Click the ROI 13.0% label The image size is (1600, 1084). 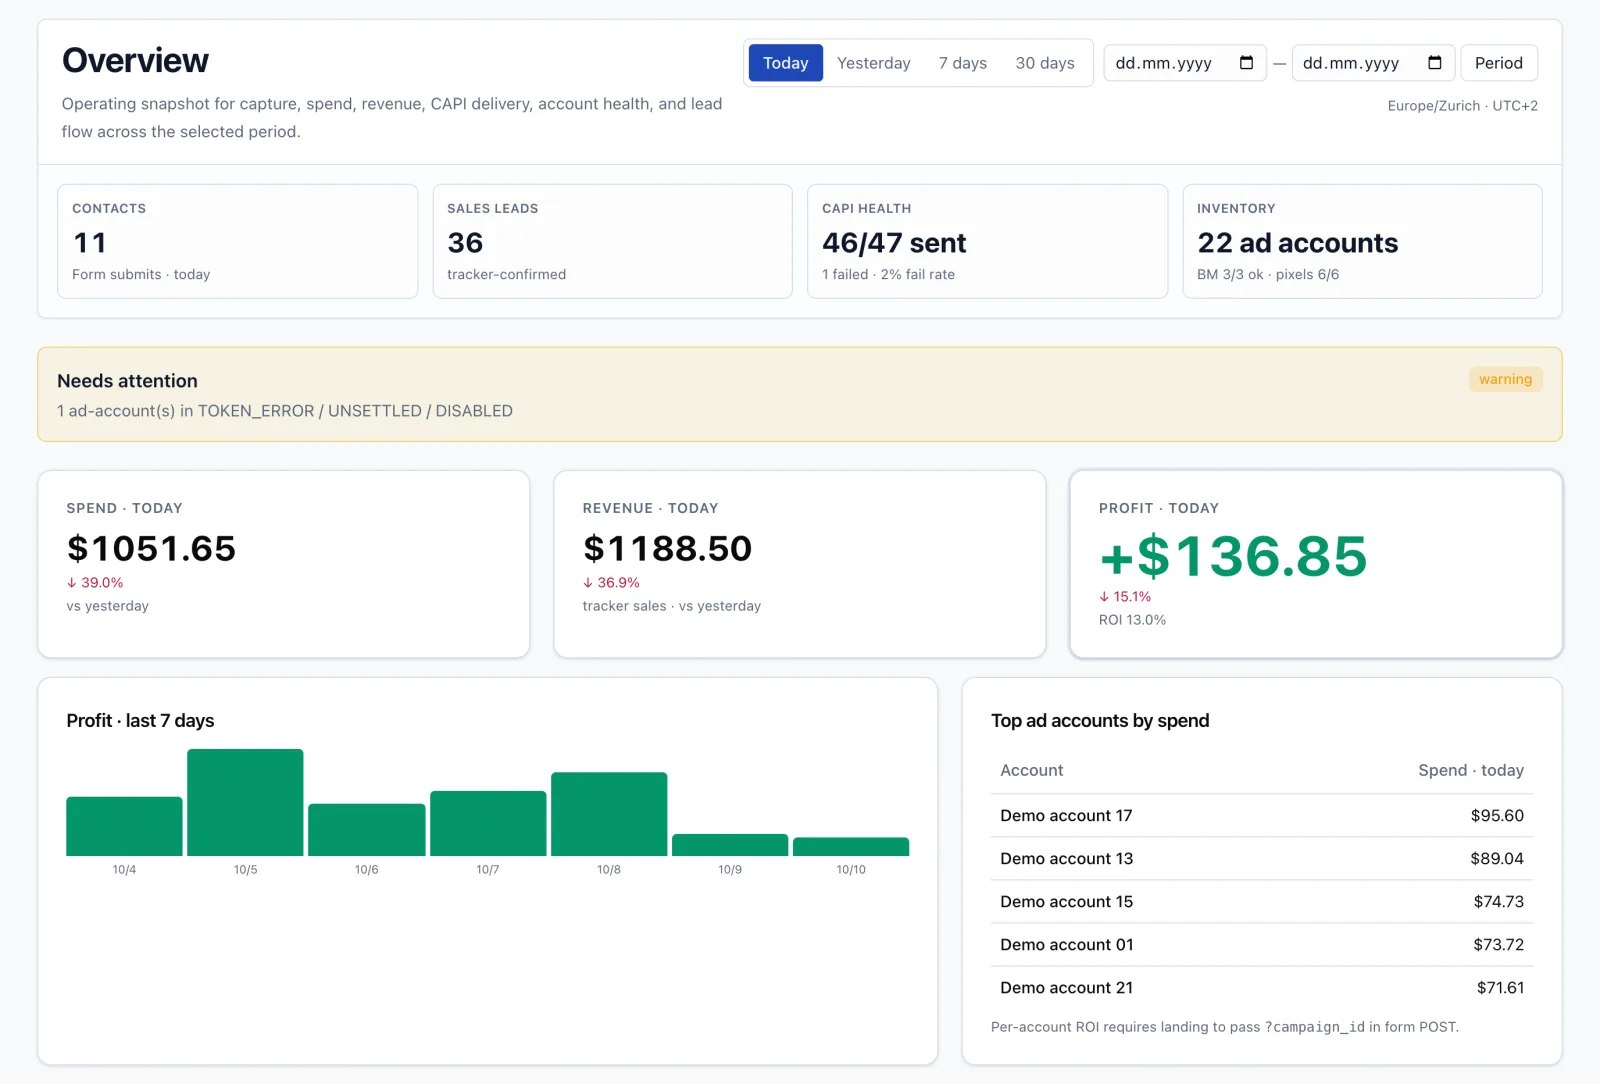(x=1132, y=620)
